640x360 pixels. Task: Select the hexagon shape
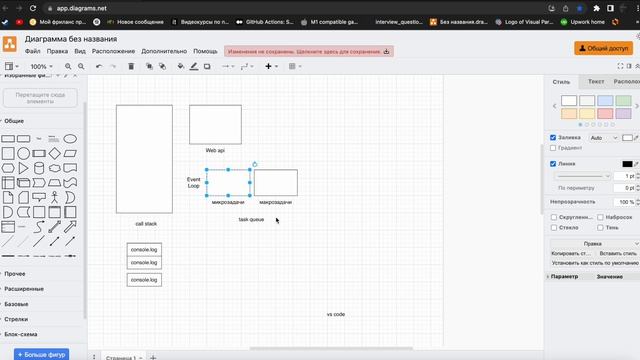click(x=8, y=168)
